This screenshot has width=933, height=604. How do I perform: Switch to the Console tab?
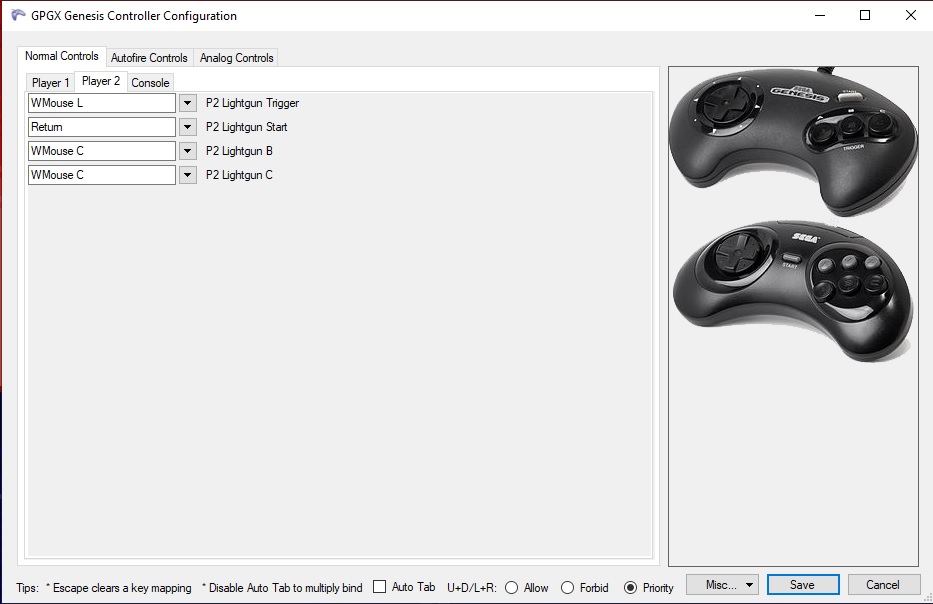151,83
